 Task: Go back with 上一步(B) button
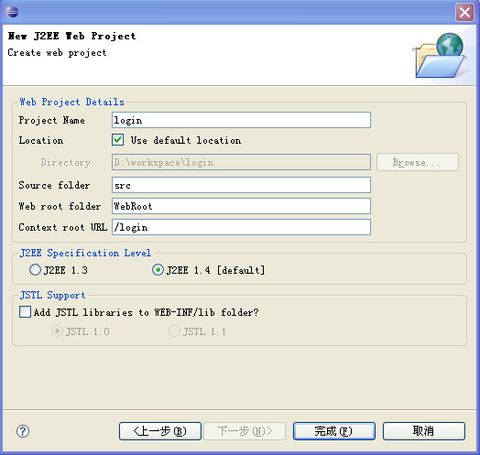point(160,431)
